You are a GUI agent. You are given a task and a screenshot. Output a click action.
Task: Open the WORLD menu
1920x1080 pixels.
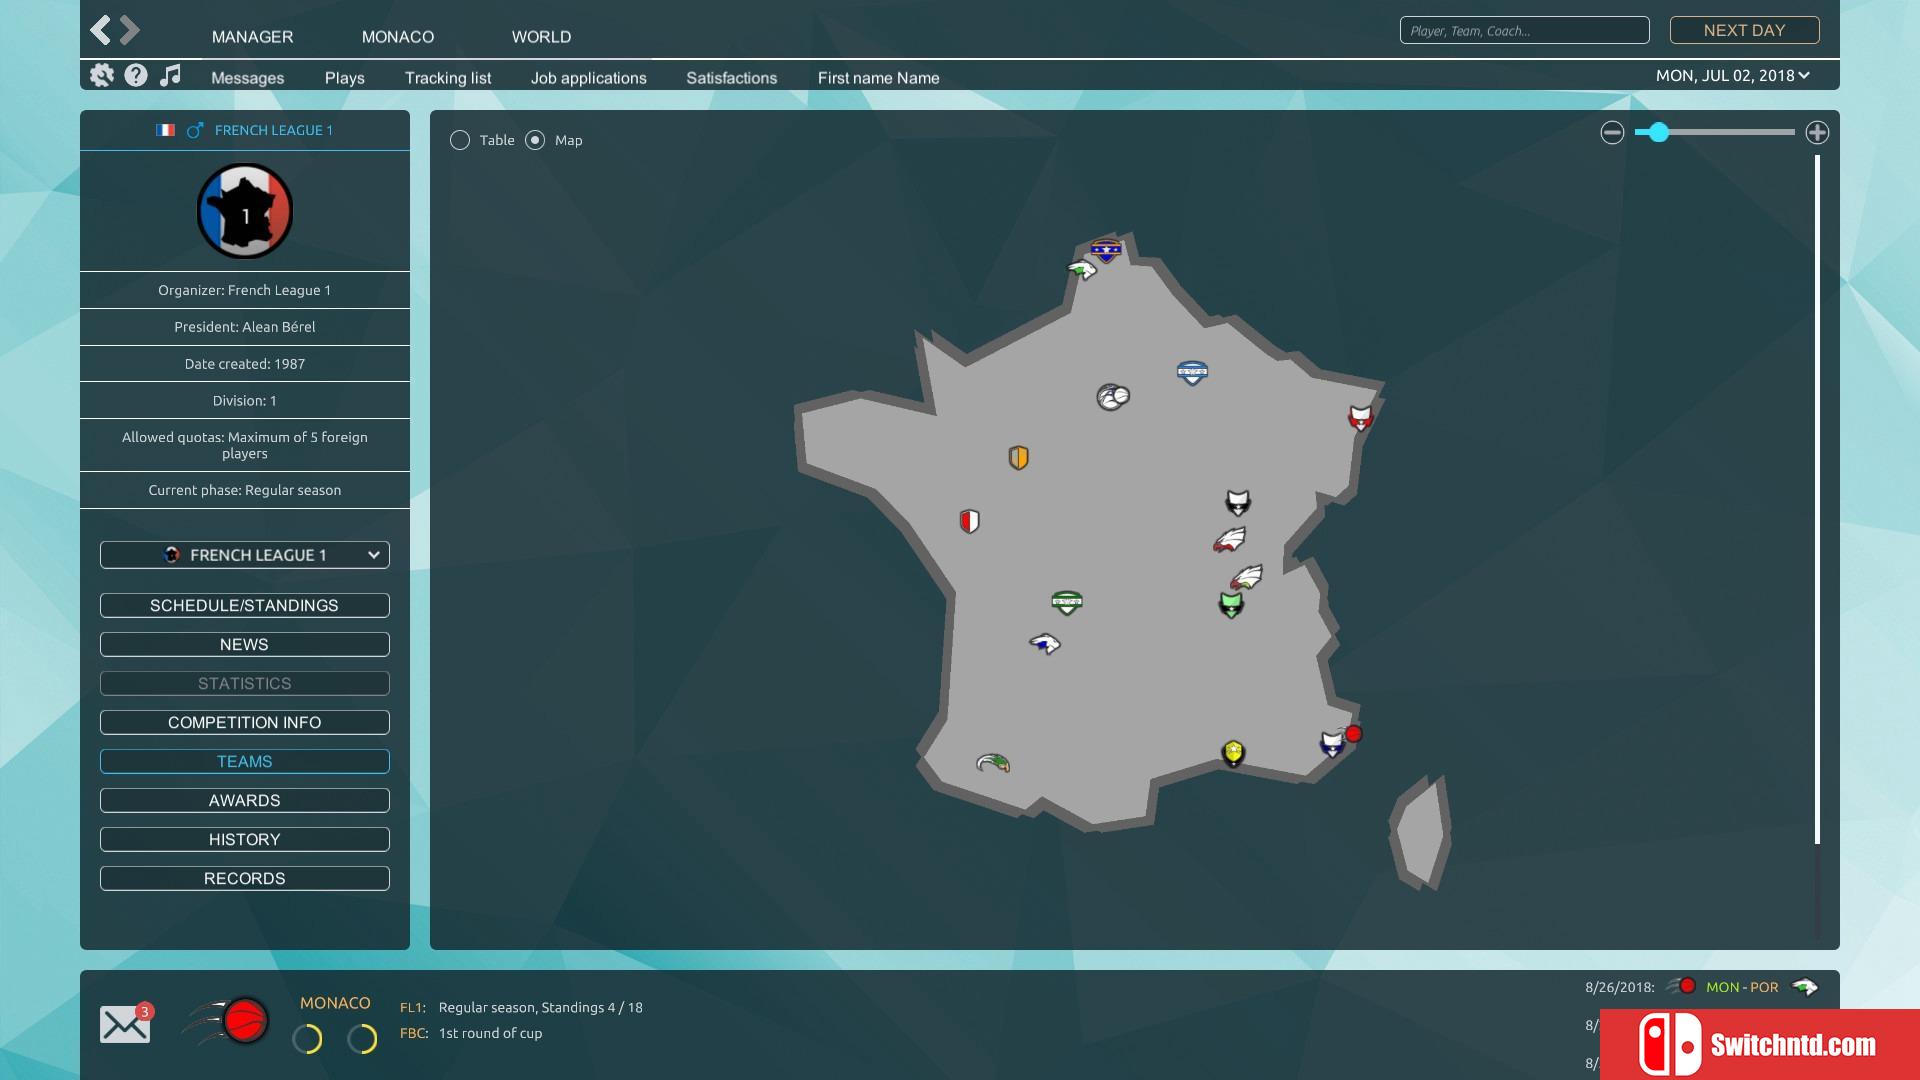[541, 36]
